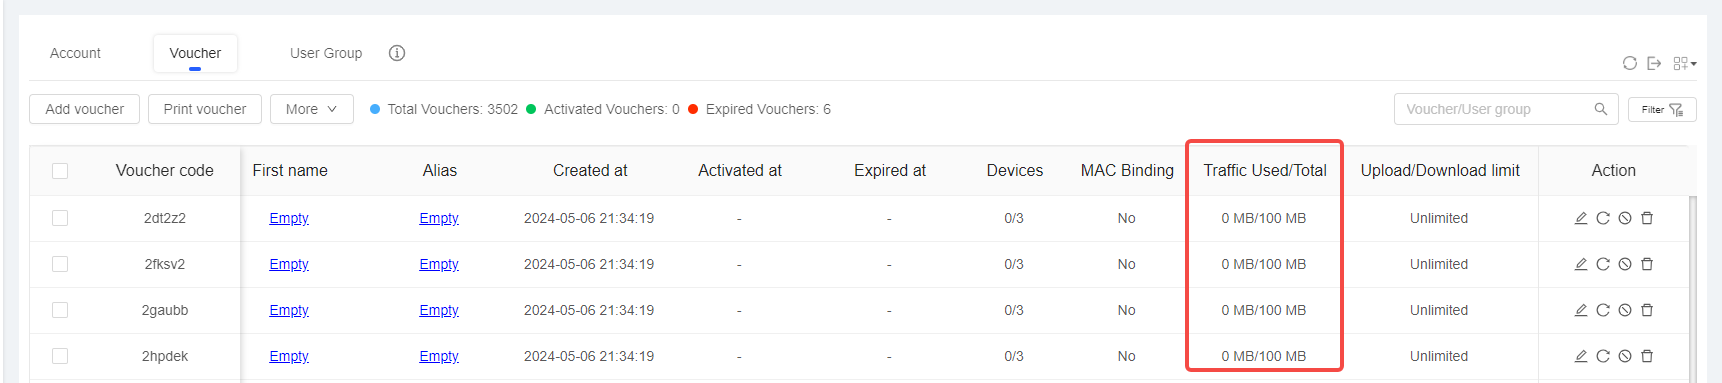The height and width of the screenshot is (383, 1722).
Task: Open the Filter options
Action: [x=1662, y=109]
